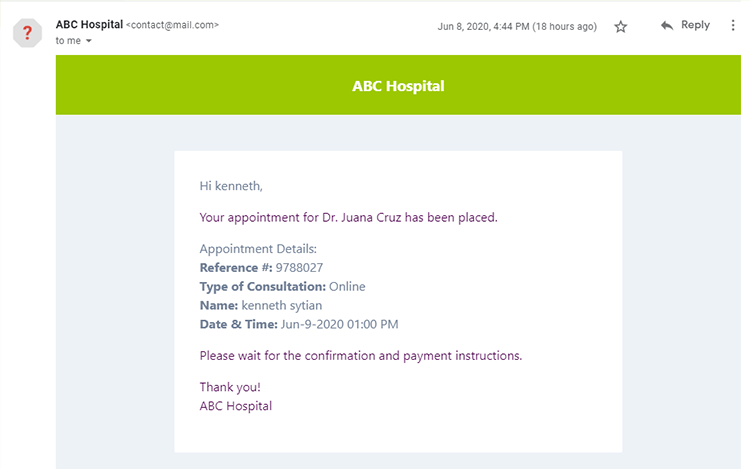
Task: Open the three-dot more options menu
Action: click(x=733, y=26)
